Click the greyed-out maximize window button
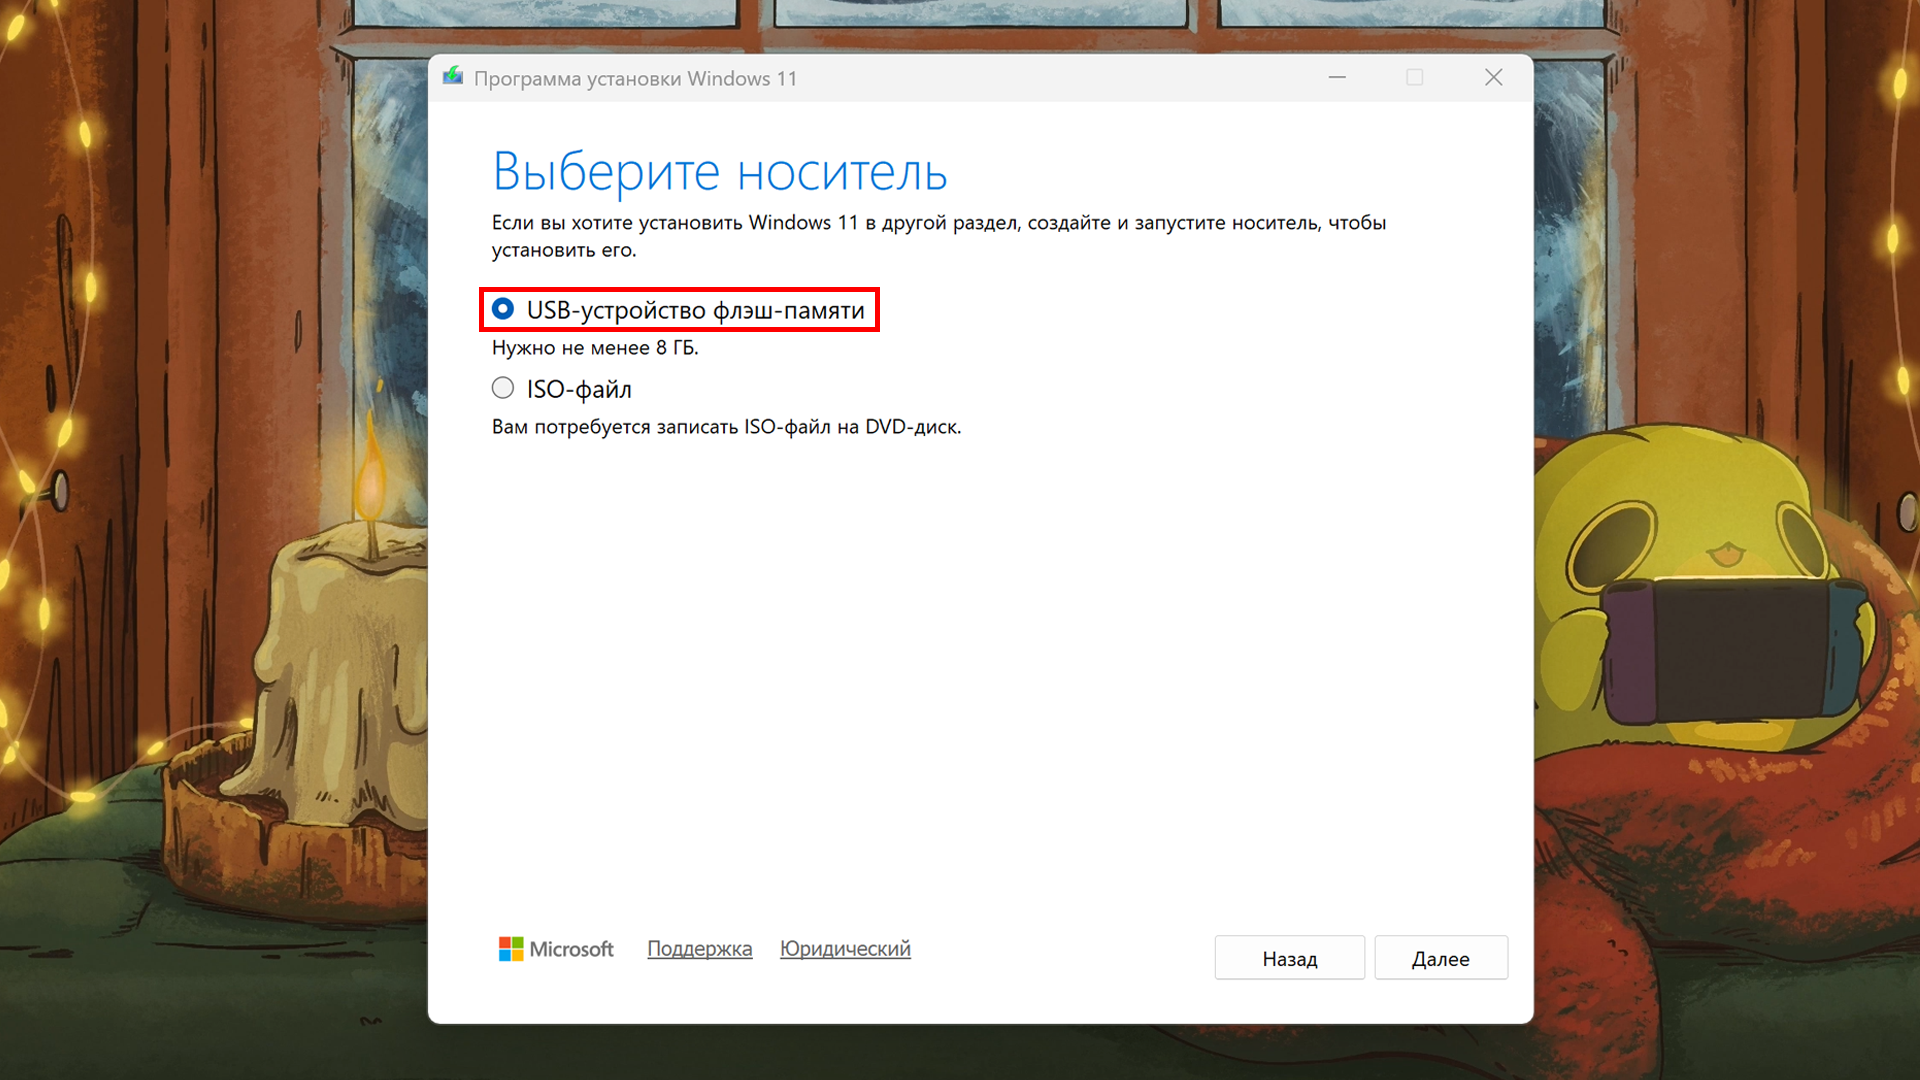The width and height of the screenshot is (1920, 1080). 1414,78
